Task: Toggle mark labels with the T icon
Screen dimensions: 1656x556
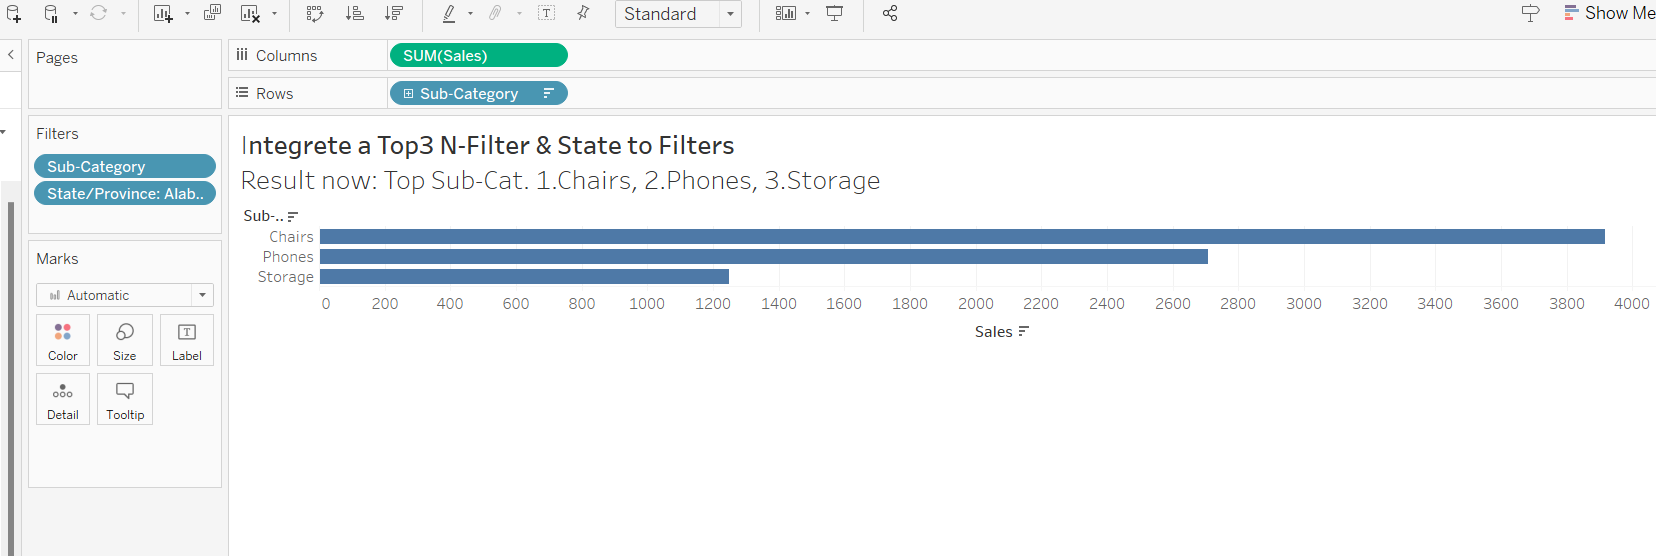Action: [x=546, y=14]
